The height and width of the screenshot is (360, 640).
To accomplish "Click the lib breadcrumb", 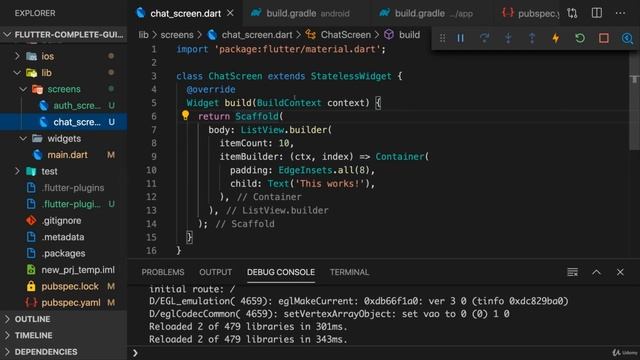I will [143, 35].
